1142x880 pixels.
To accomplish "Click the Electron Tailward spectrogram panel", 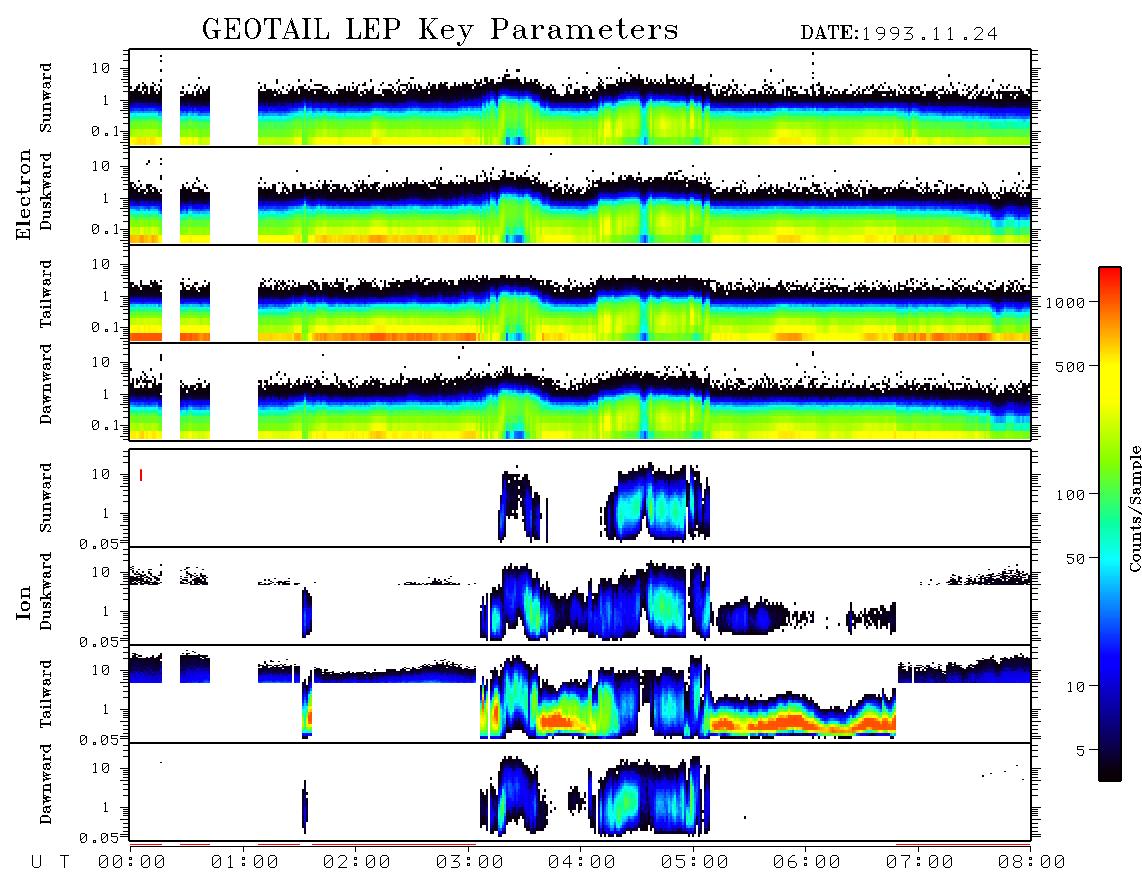I will tap(580, 294).
